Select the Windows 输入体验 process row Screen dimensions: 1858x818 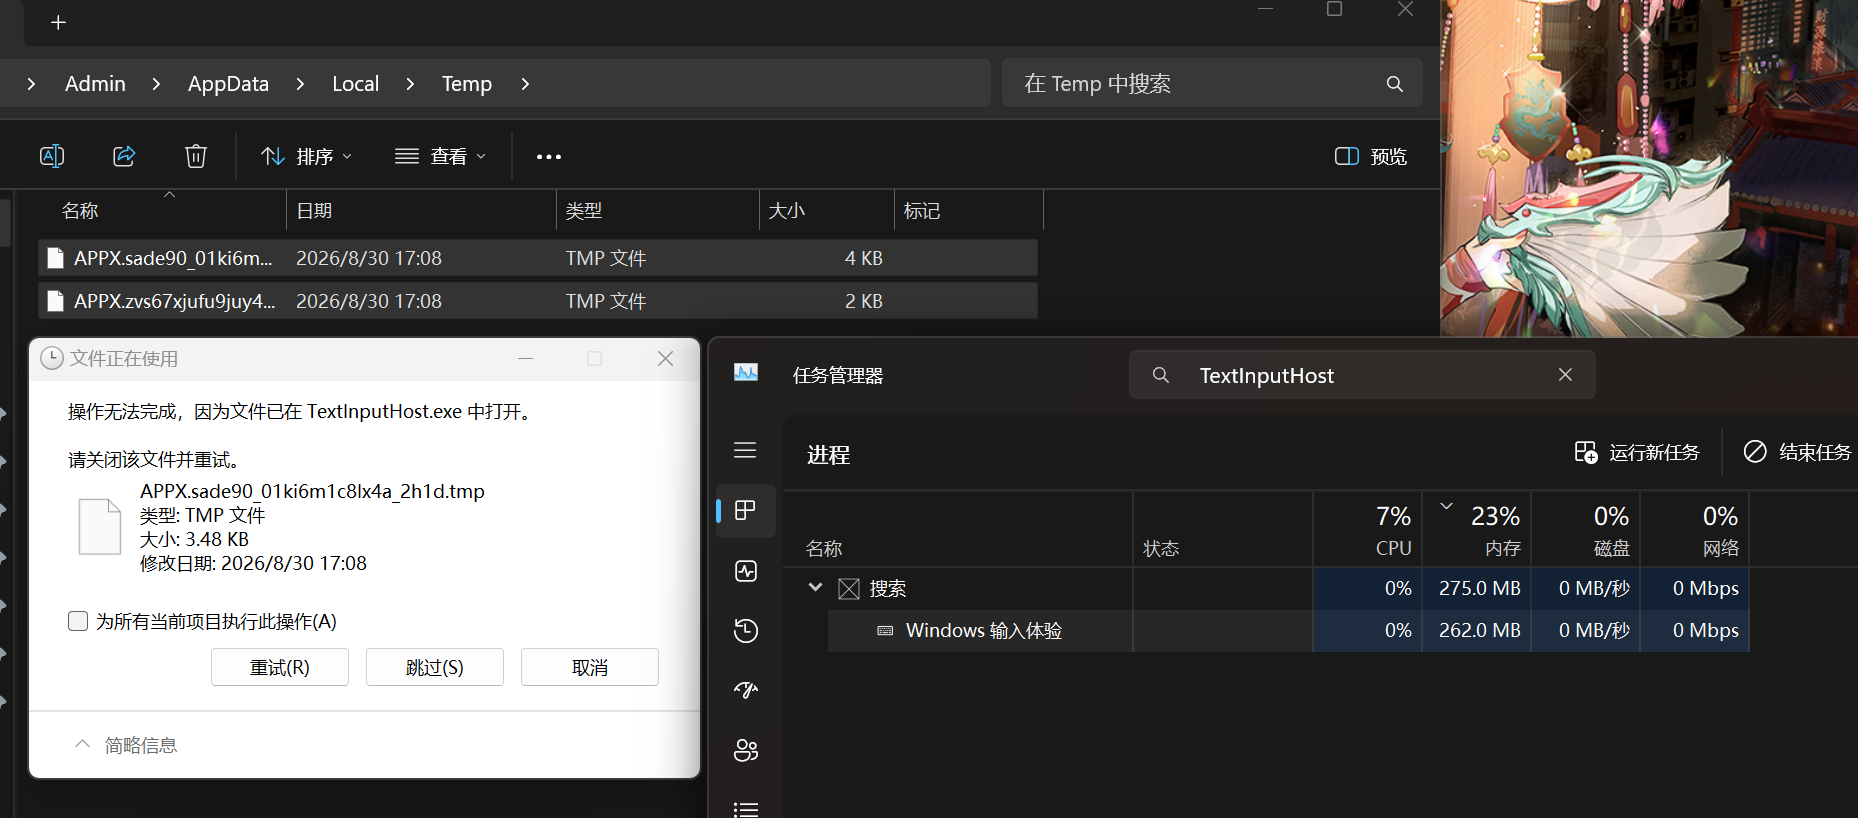pyautogui.click(x=1288, y=631)
